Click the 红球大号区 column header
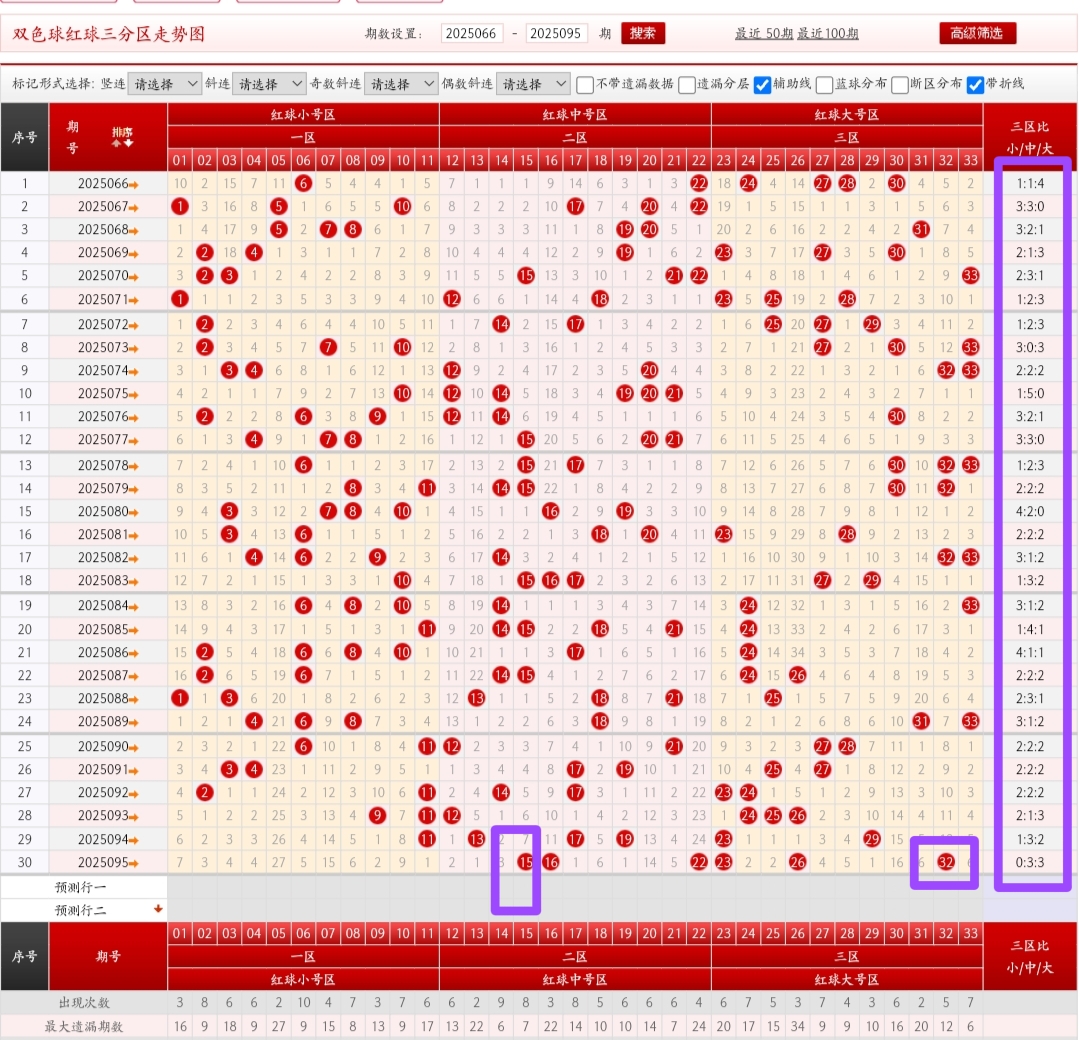 (x=847, y=114)
